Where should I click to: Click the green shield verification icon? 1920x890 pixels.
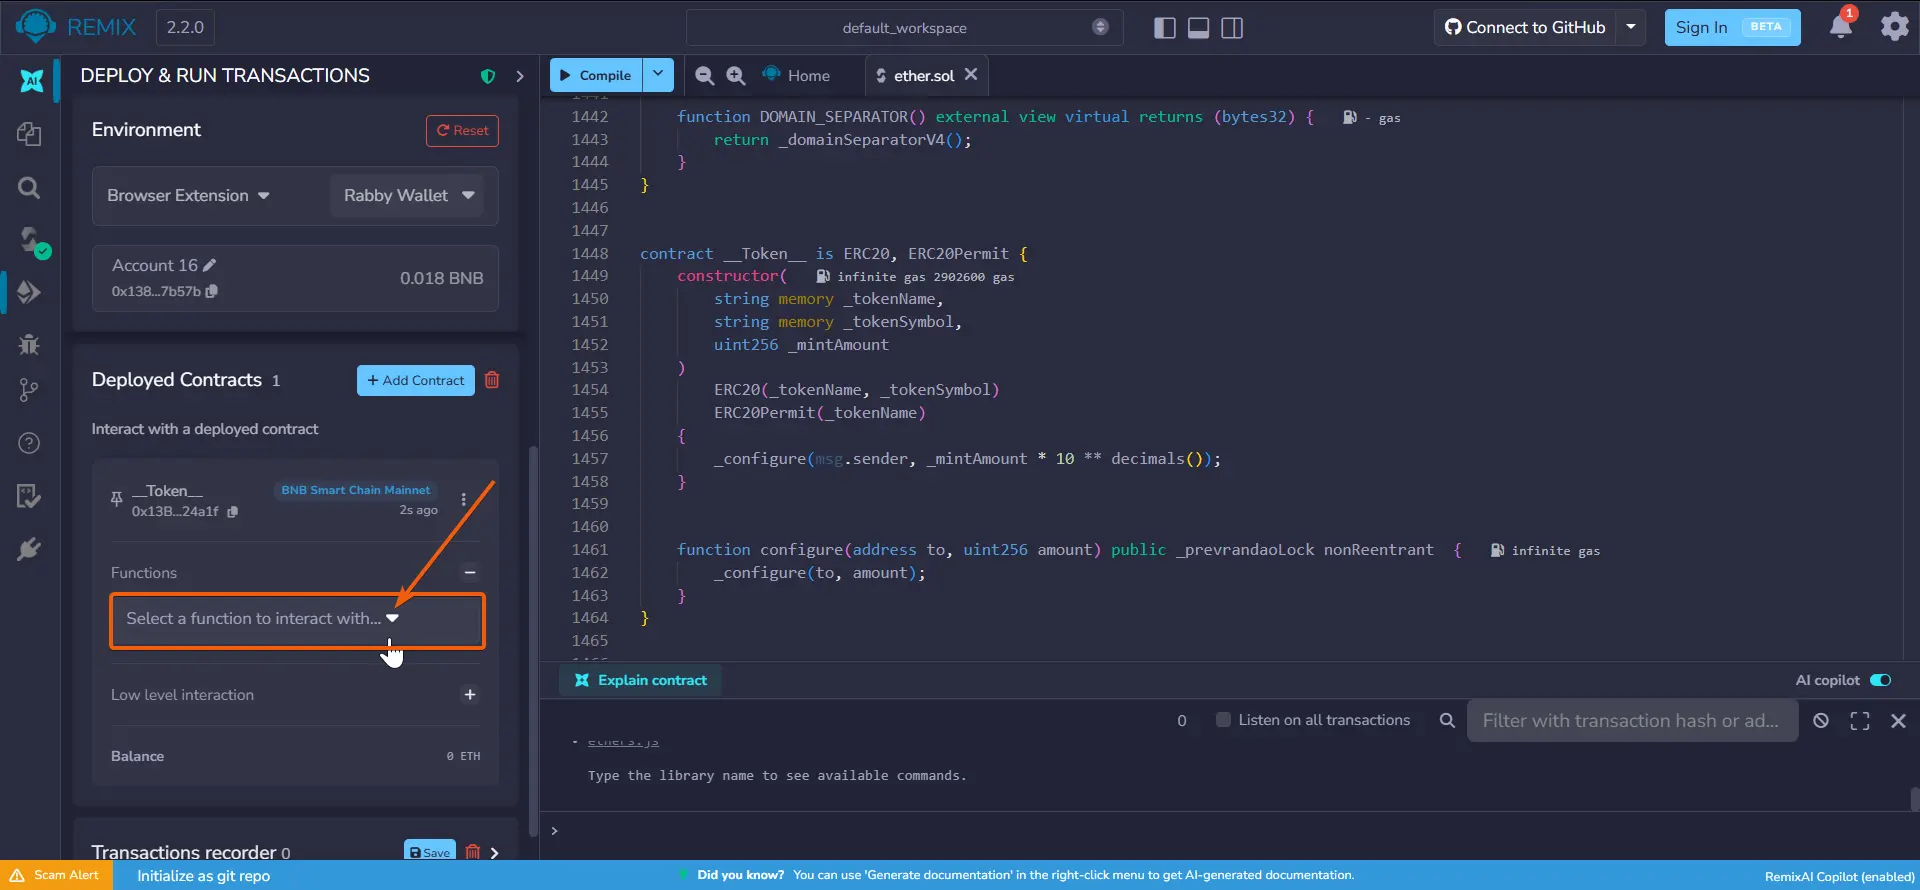[488, 76]
